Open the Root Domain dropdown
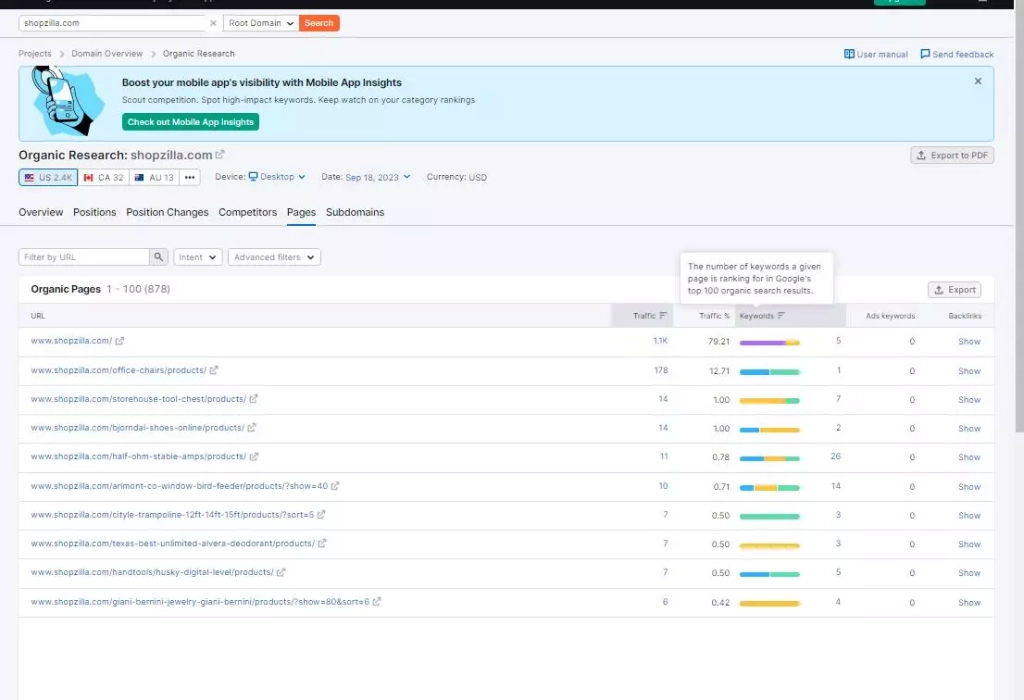The height and width of the screenshot is (700, 1024). pos(261,23)
